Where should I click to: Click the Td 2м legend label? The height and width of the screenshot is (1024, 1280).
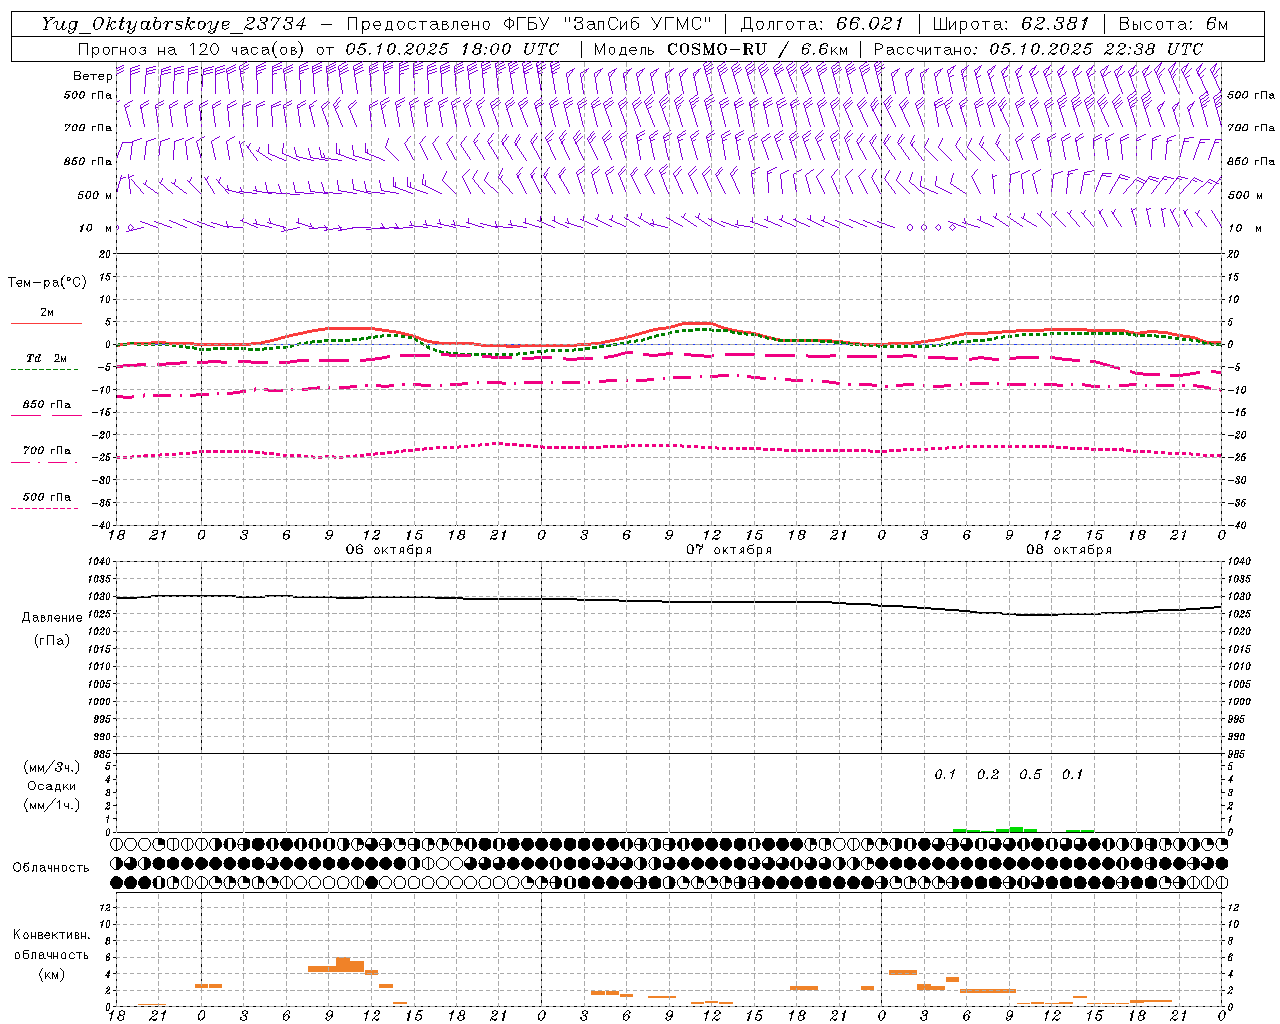pyautogui.click(x=46, y=358)
